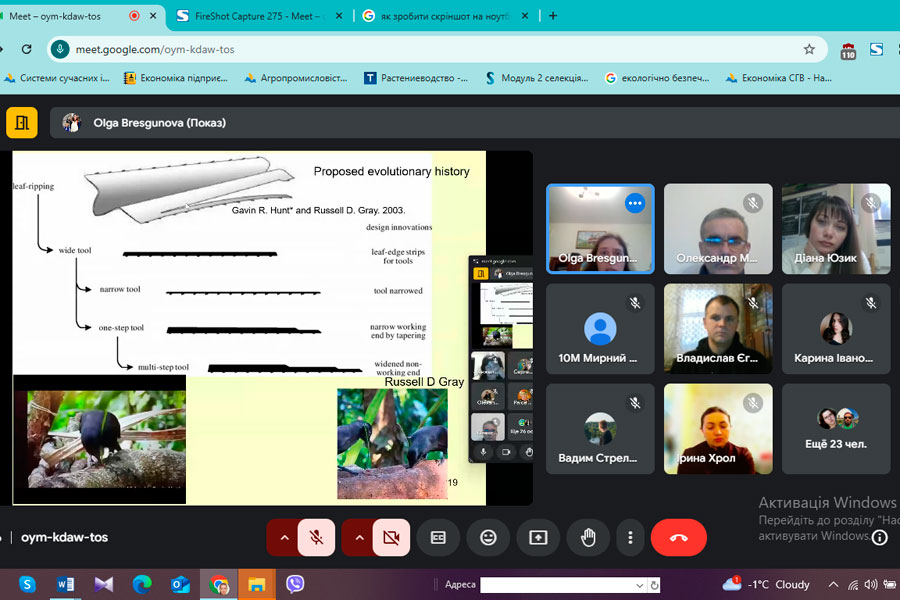The width and height of the screenshot is (900, 600).
Task: Turn on the camera in Meet
Action: click(391, 538)
